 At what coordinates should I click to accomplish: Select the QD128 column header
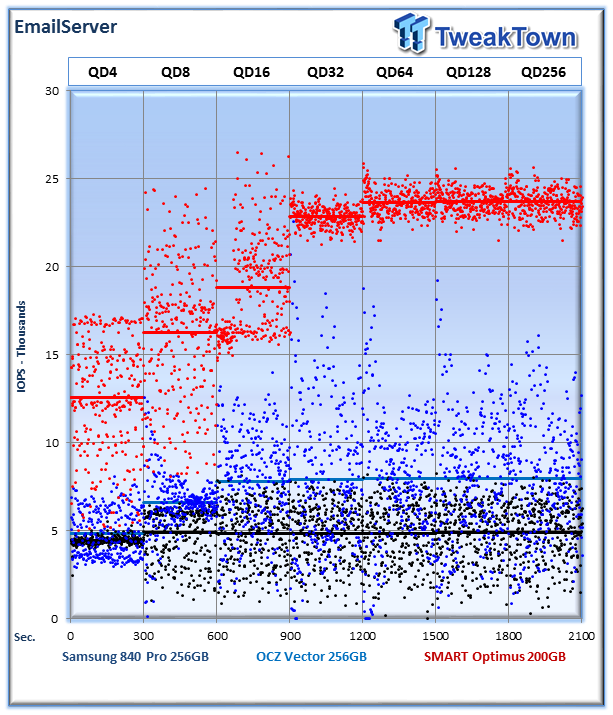(x=468, y=72)
